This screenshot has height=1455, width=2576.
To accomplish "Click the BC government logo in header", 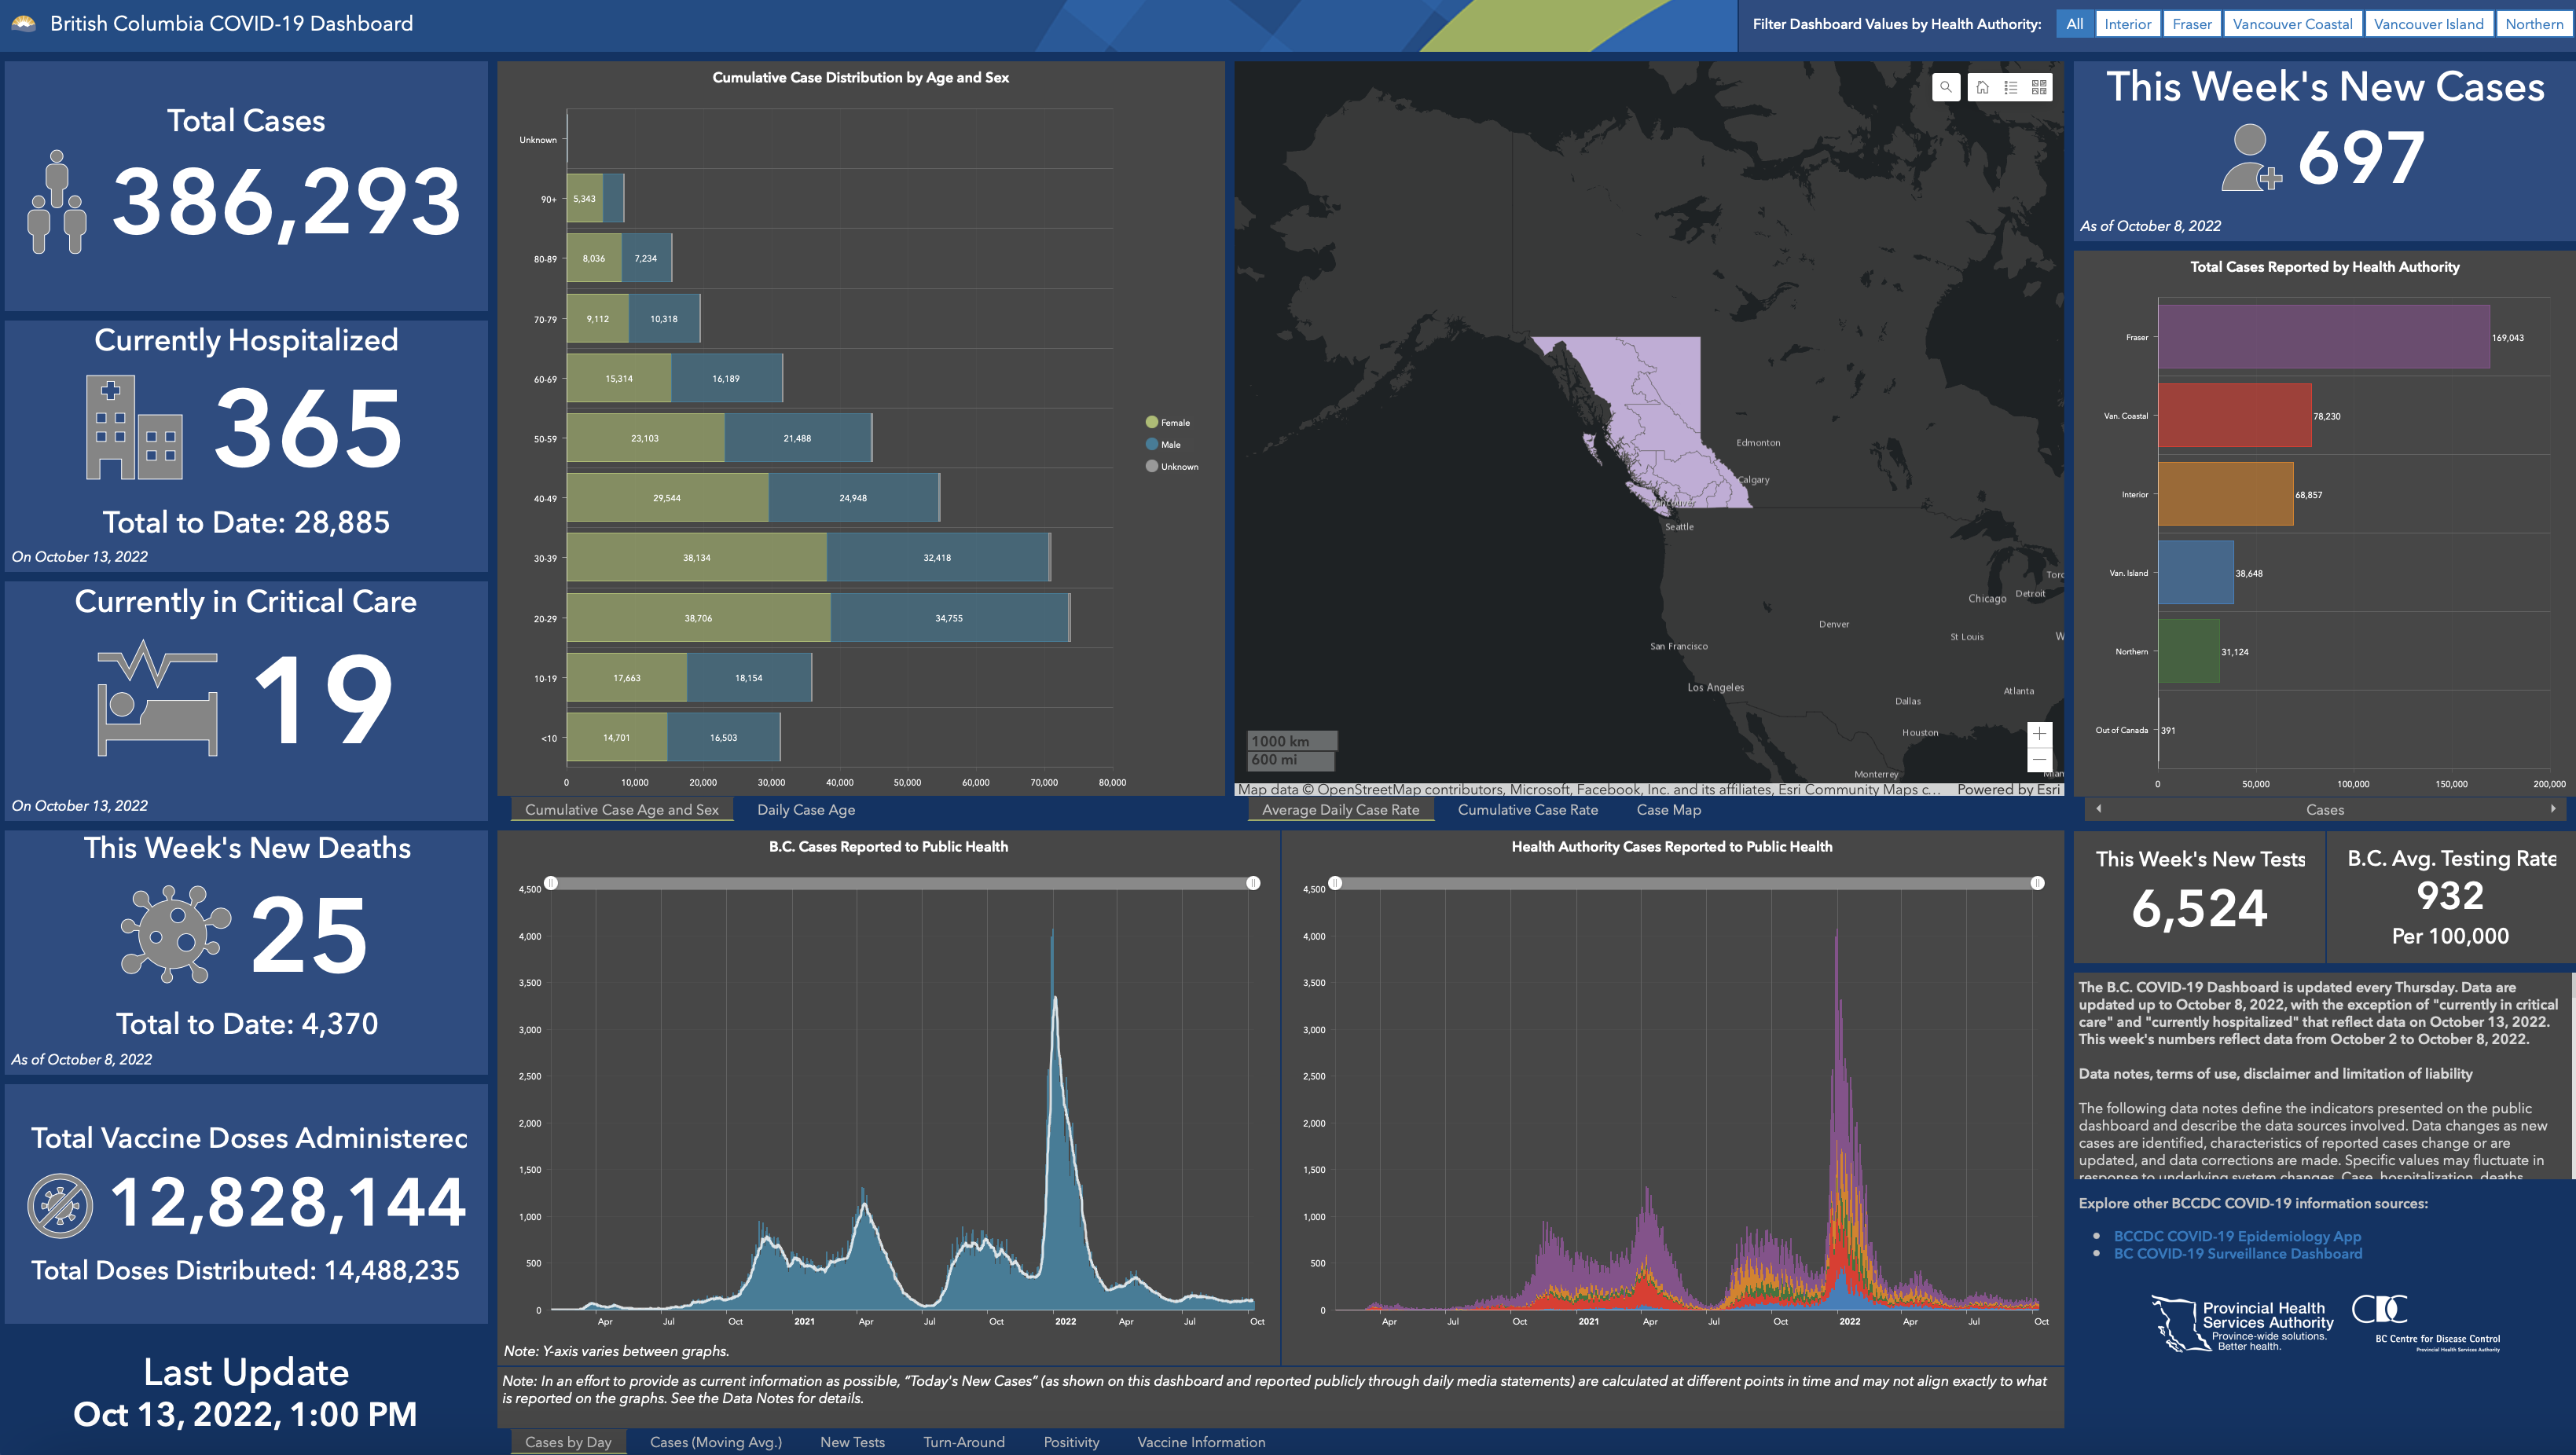I will pyautogui.click(x=23, y=23).
